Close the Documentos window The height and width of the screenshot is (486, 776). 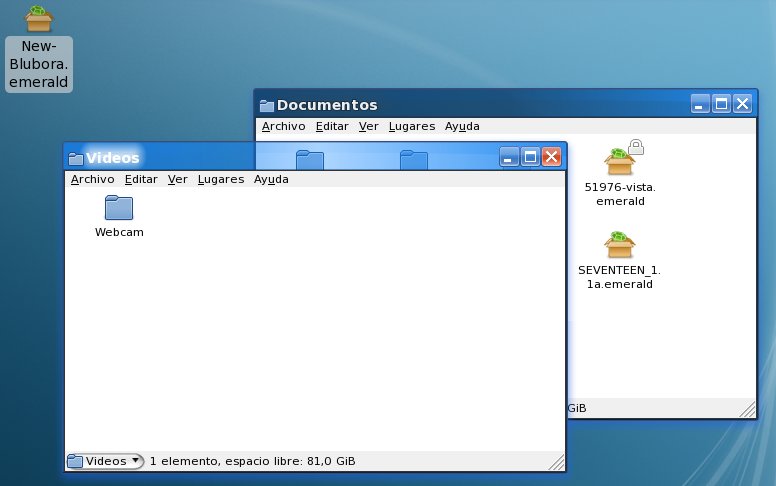pyautogui.click(x=742, y=104)
